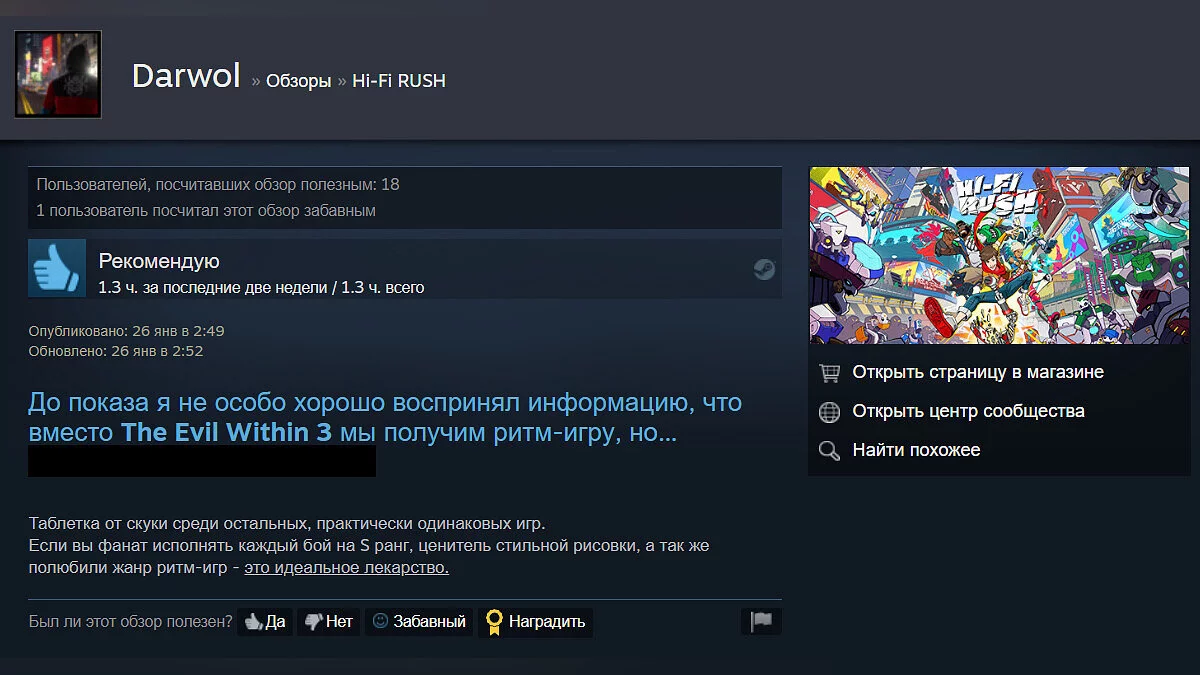Viewport: 1200px width, 675px height.
Task: Vote Да on review helpfulness
Action: click(x=265, y=622)
